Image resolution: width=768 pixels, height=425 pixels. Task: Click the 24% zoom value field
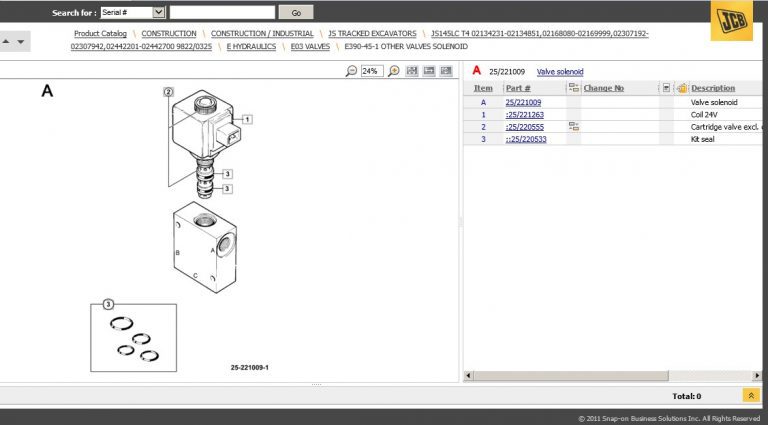372,71
